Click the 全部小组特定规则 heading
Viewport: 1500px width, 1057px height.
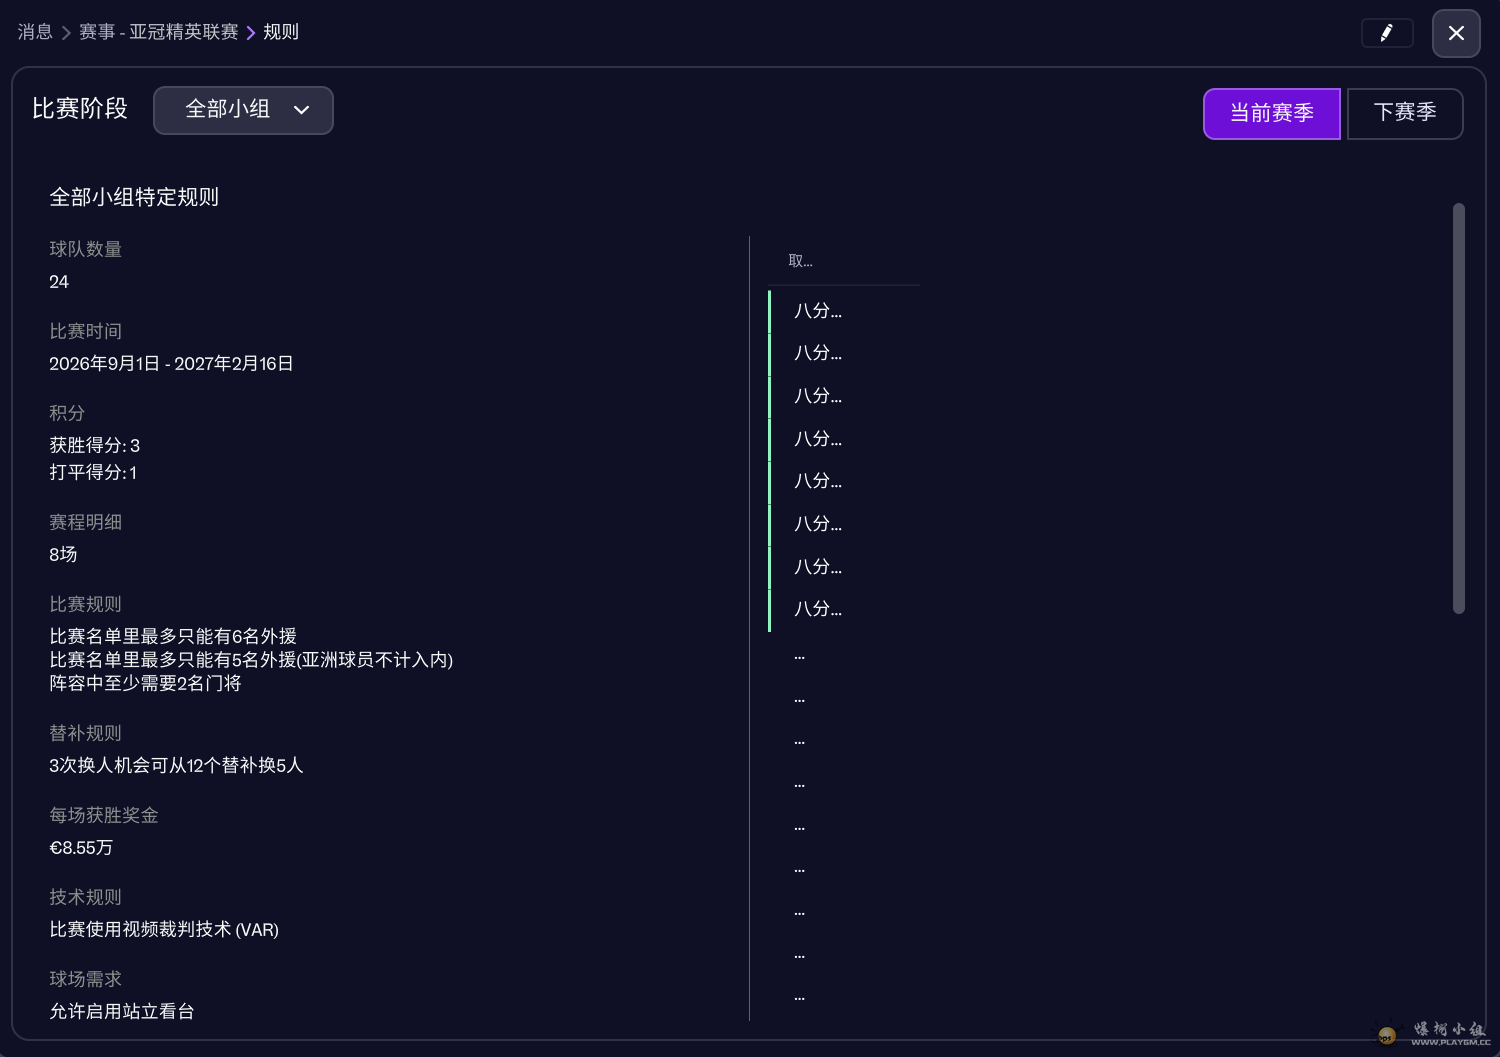pyautogui.click(x=134, y=197)
